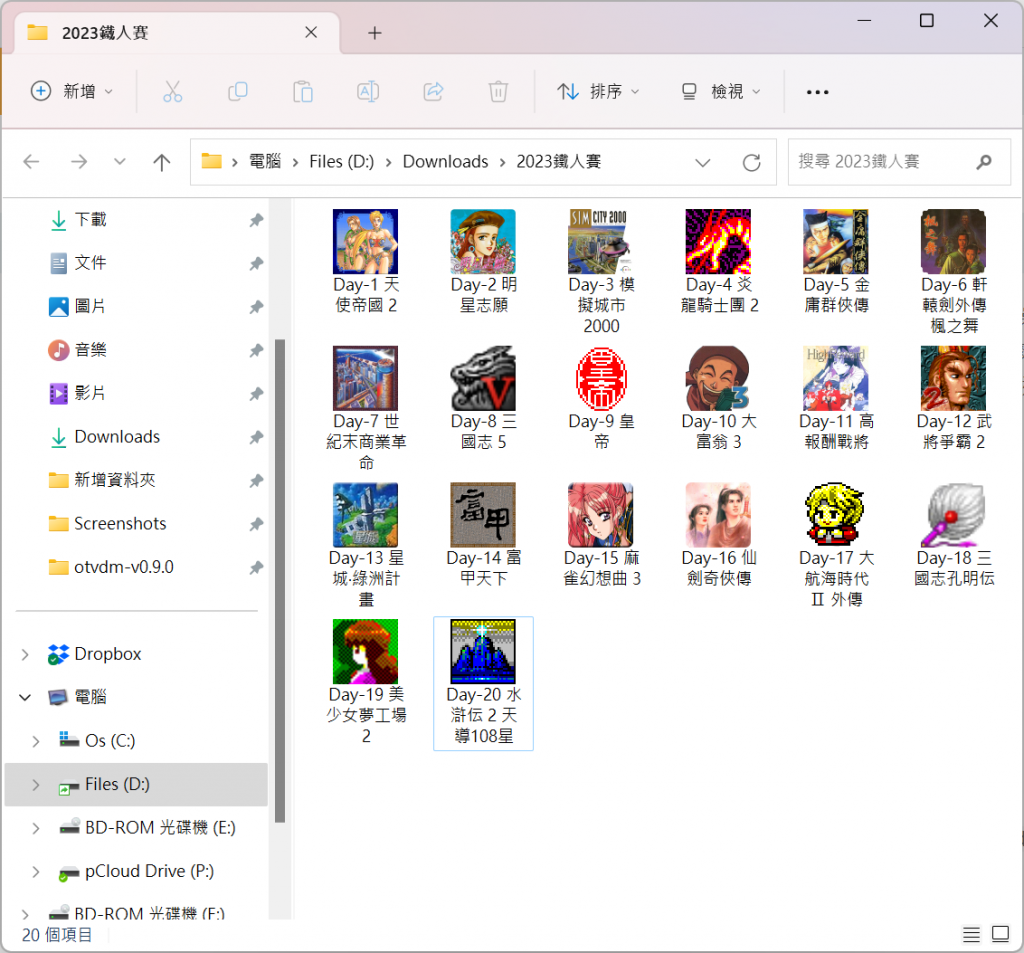The height and width of the screenshot is (953, 1024).
Task: Select Day-3 模擬城市 2000 SimCity icon
Action: click(600, 242)
